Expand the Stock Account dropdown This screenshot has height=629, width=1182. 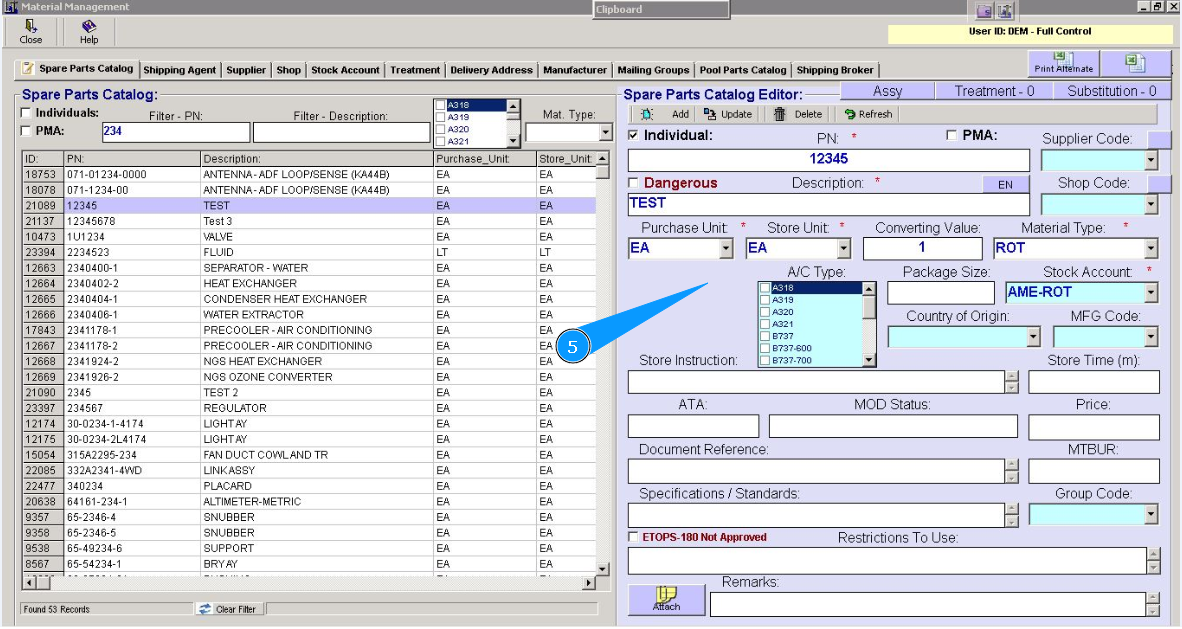coord(1151,293)
